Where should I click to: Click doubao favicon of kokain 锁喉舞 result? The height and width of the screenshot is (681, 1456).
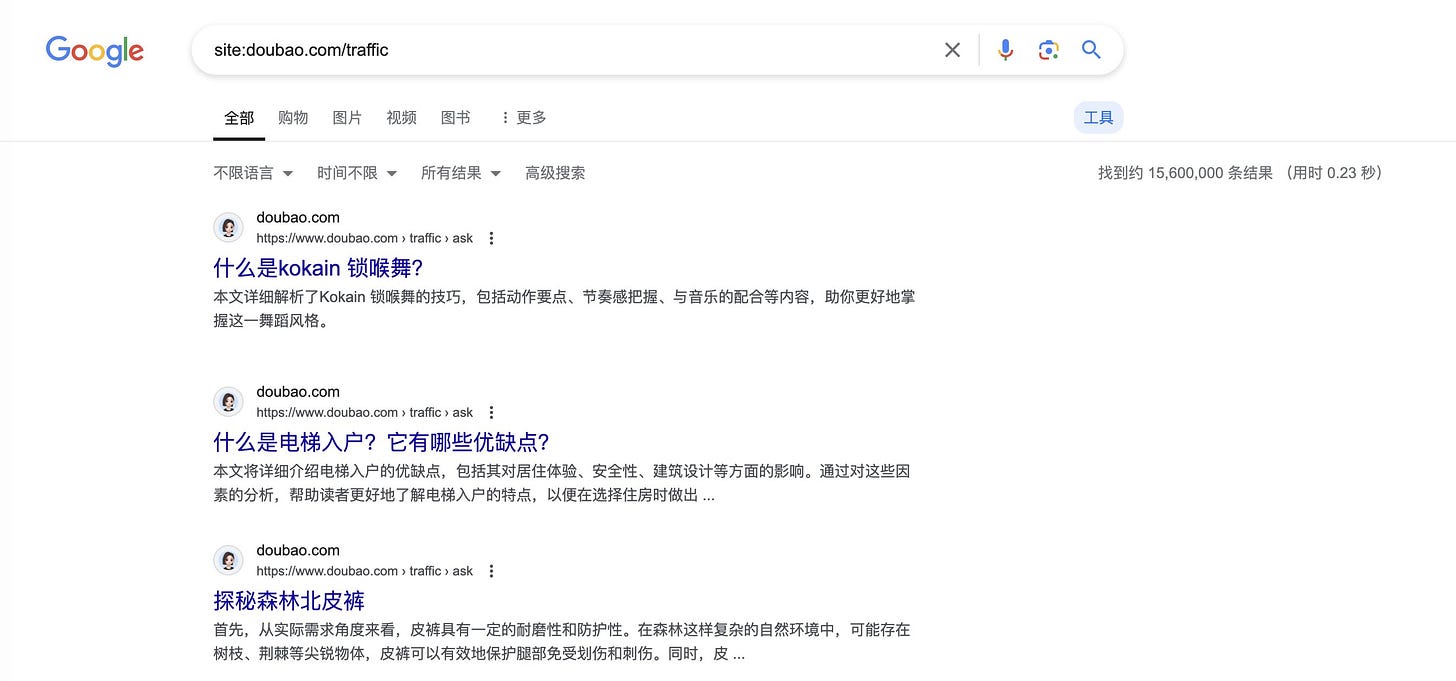point(228,228)
